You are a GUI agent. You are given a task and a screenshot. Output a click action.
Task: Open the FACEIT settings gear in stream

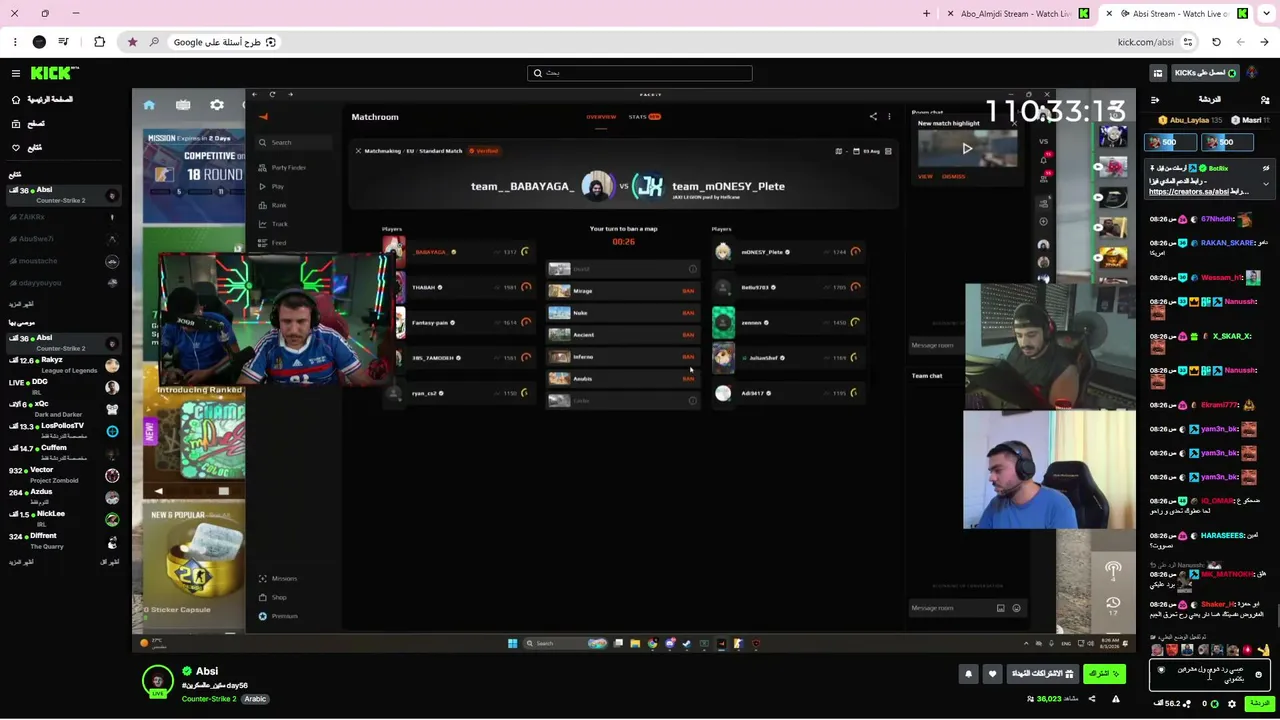tap(217, 105)
